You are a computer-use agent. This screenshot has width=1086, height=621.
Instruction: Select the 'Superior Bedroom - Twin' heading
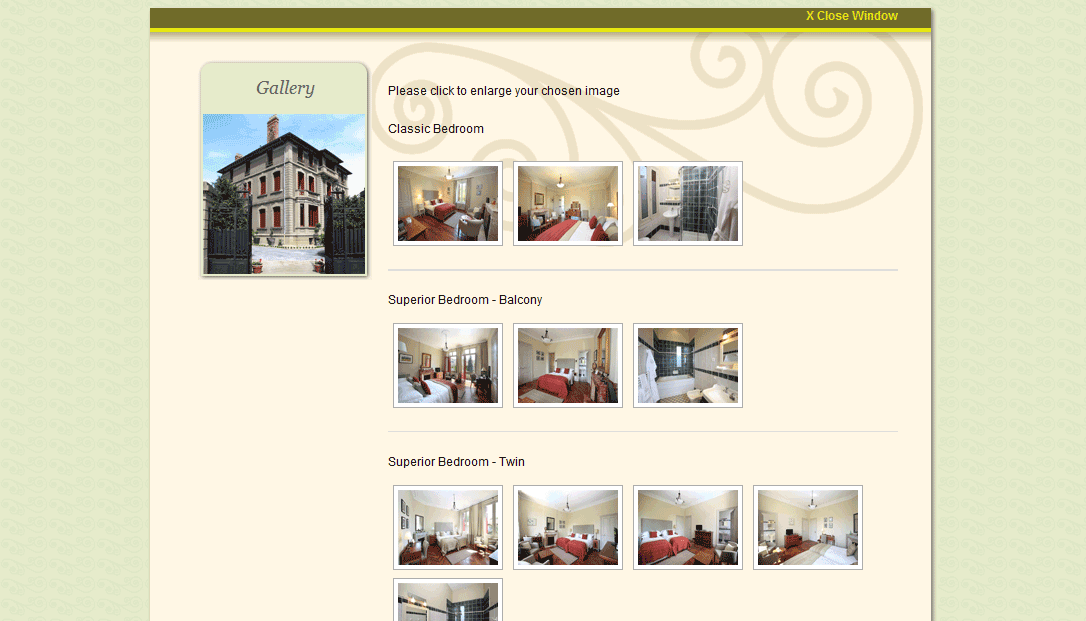(x=456, y=462)
